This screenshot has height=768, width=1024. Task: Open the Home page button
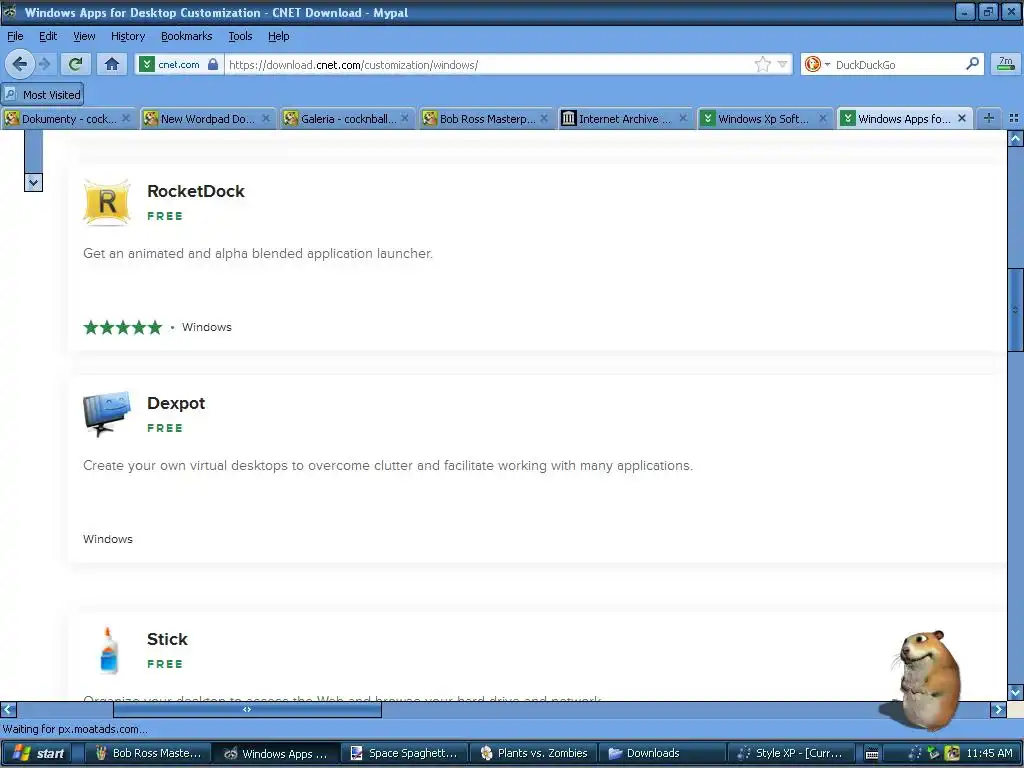112,64
